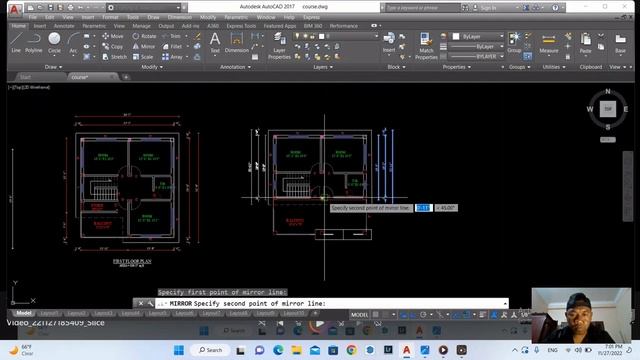This screenshot has height=360, width=640.
Task: Click the Base view tool
Action: point(620,44)
